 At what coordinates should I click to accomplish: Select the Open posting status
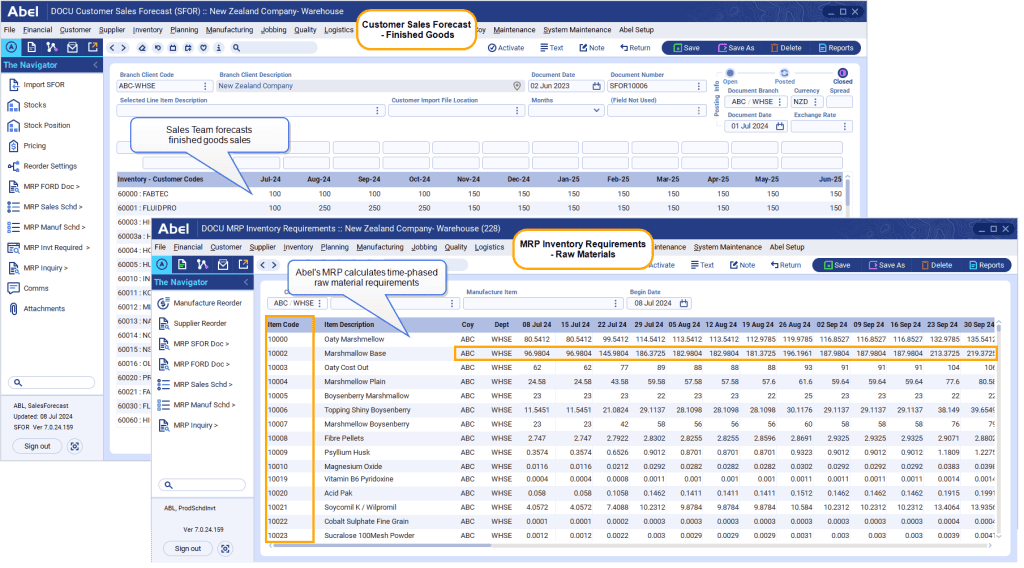point(730,73)
